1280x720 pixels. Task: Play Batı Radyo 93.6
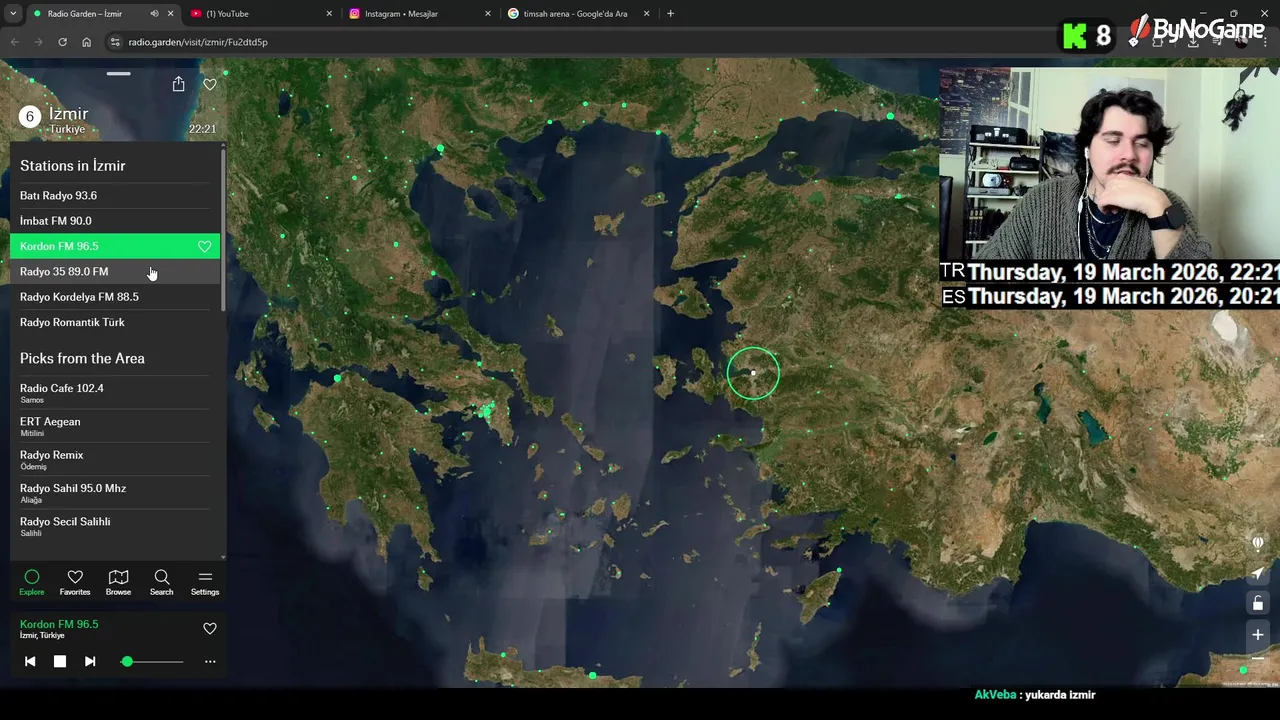click(x=115, y=195)
